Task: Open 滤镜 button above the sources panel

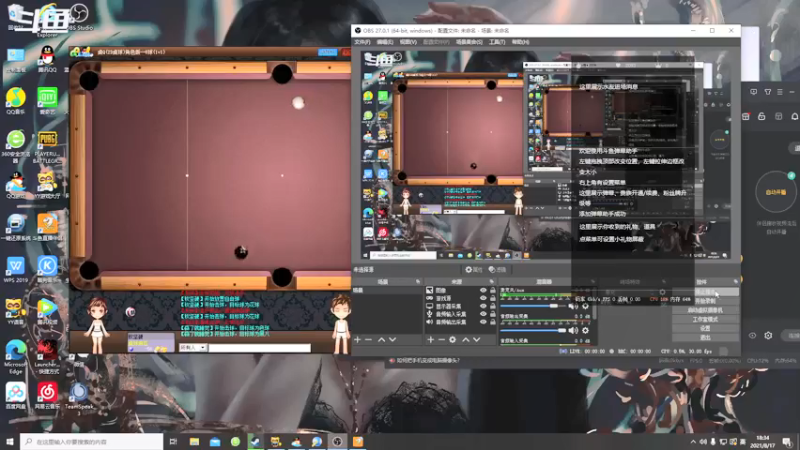Action: click(497, 269)
